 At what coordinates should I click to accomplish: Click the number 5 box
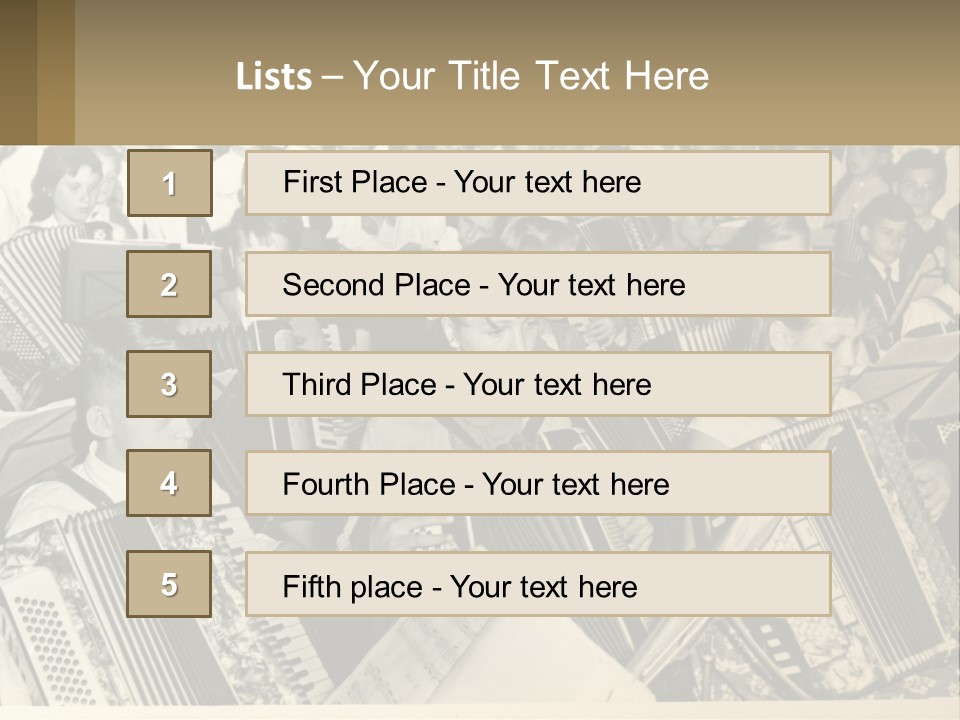169,584
